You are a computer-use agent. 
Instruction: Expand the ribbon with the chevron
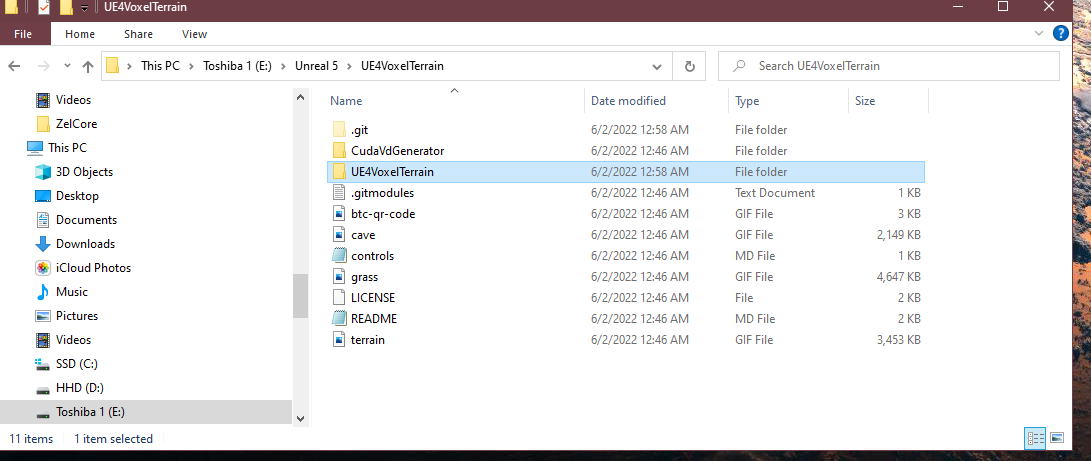(1039, 33)
